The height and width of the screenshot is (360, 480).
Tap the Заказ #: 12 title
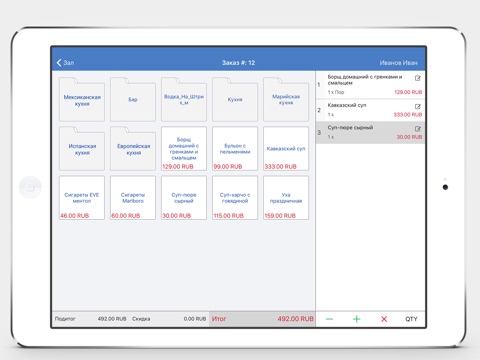238,63
